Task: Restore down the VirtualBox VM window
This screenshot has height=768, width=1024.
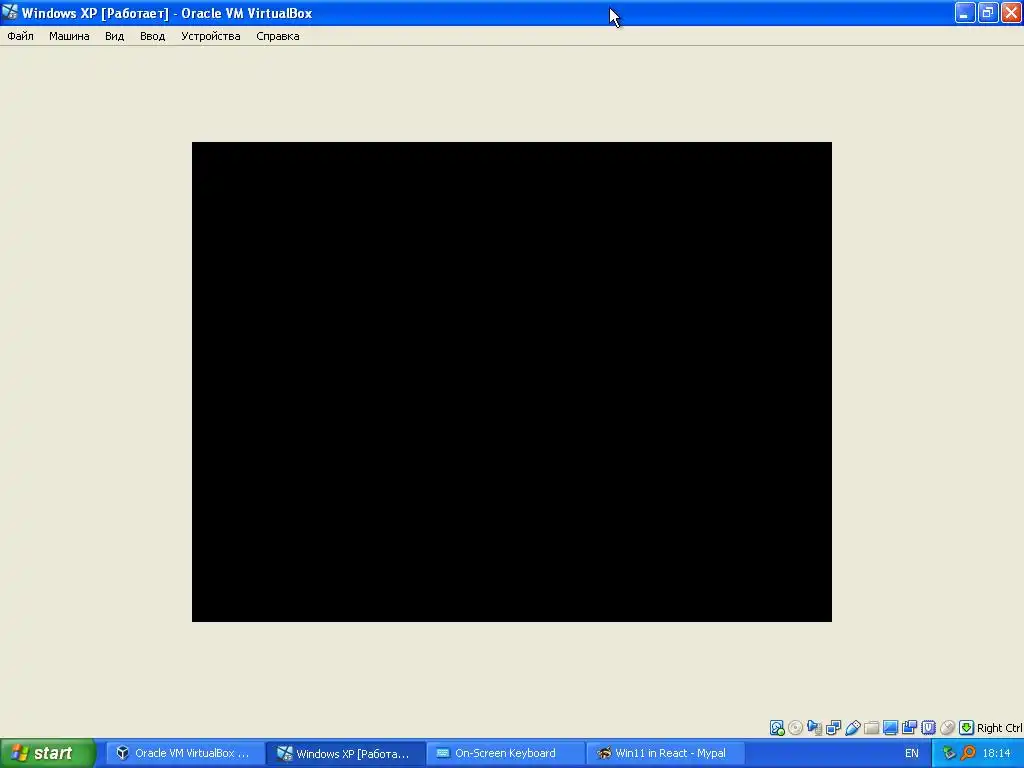Action: pyautogui.click(x=988, y=12)
